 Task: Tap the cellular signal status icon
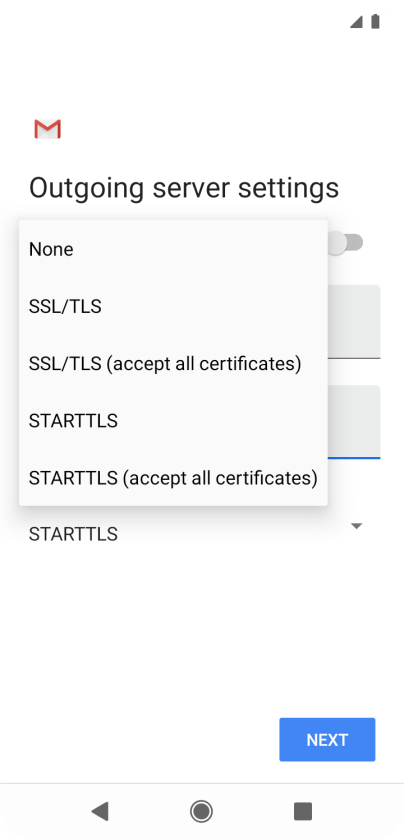(356, 22)
